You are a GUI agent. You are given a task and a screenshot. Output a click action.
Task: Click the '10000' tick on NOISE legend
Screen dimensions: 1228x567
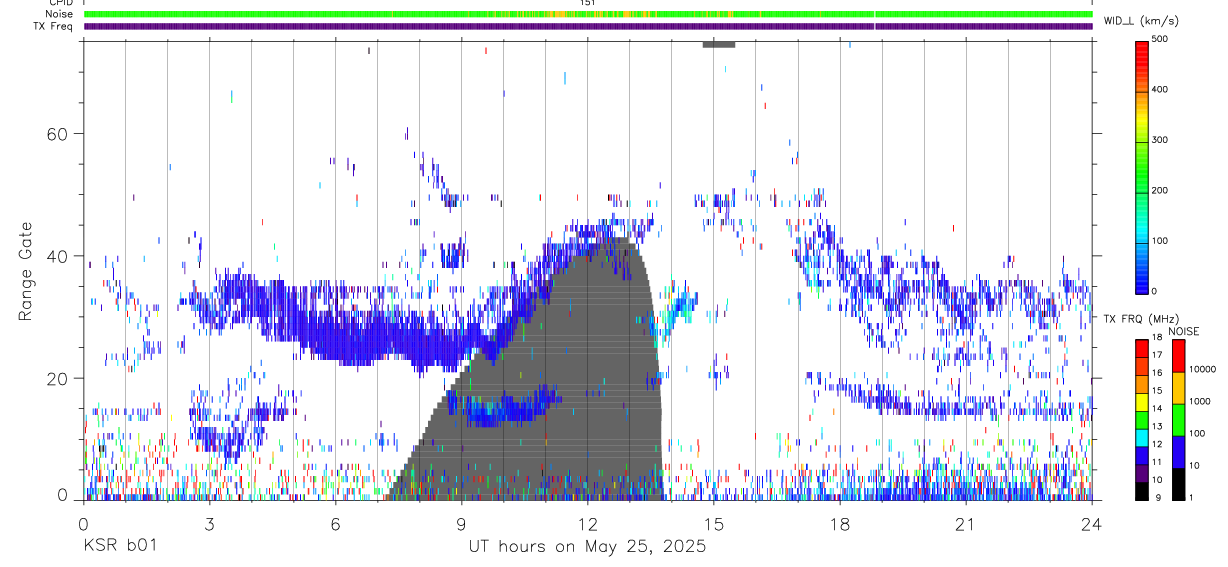[1203, 369]
